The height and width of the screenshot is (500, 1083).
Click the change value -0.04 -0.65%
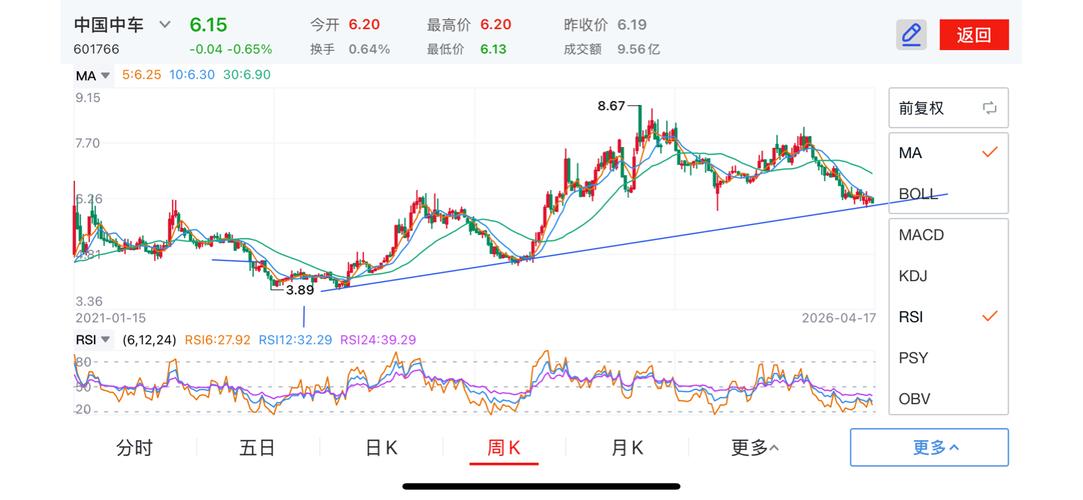(231, 50)
